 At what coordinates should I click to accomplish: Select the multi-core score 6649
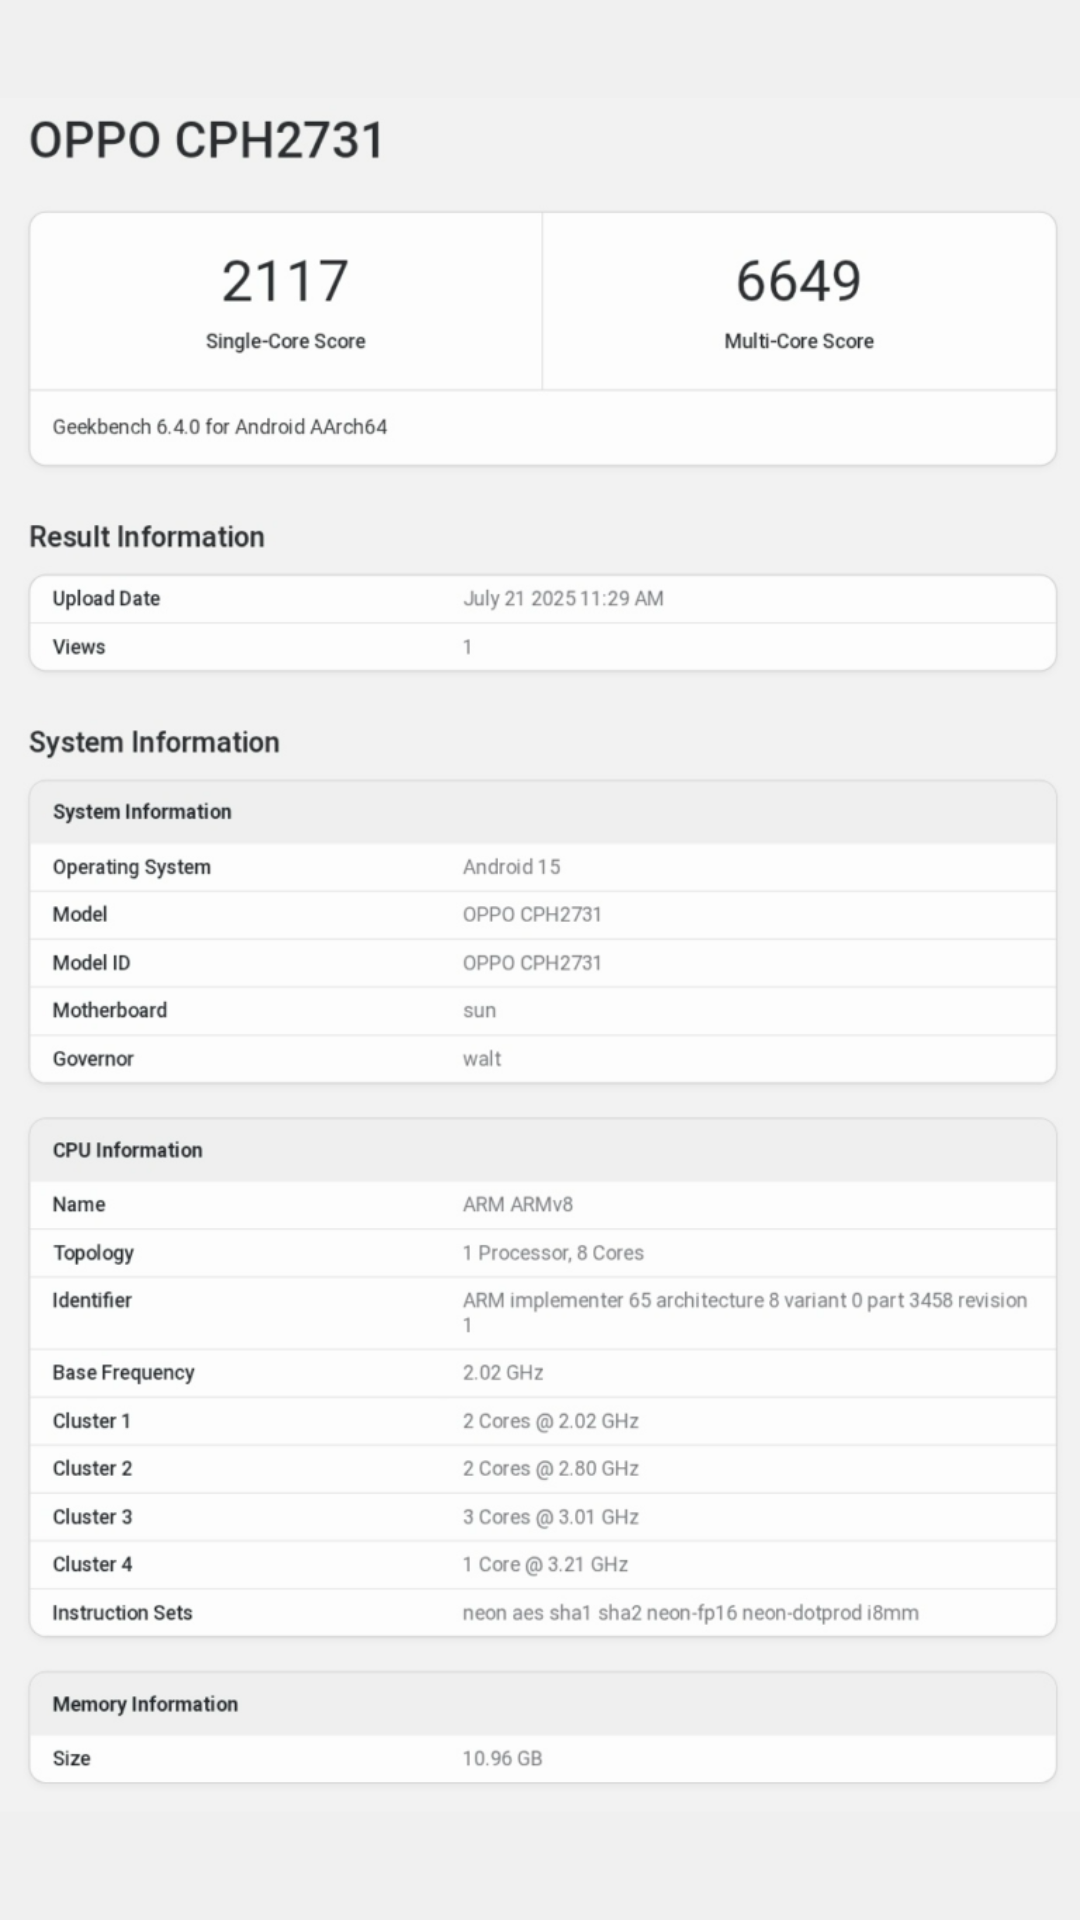click(x=798, y=281)
